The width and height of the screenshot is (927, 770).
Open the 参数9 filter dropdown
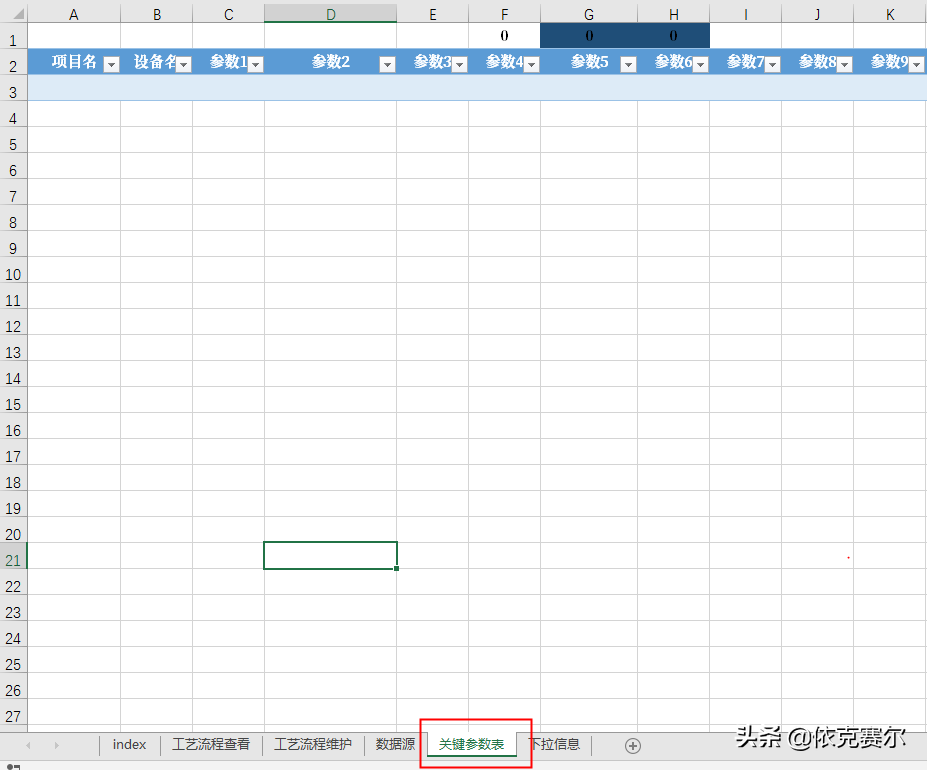pyautogui.click(x=917, y=64)
